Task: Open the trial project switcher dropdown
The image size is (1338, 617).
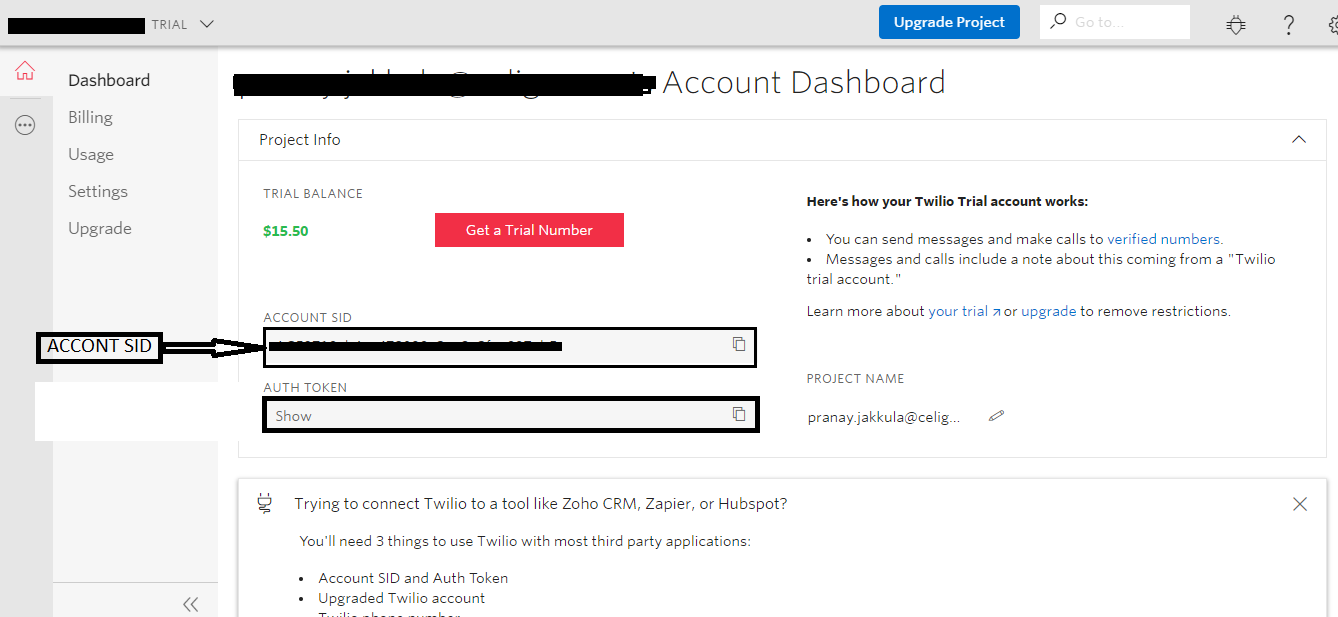Action: pos(207,24)
